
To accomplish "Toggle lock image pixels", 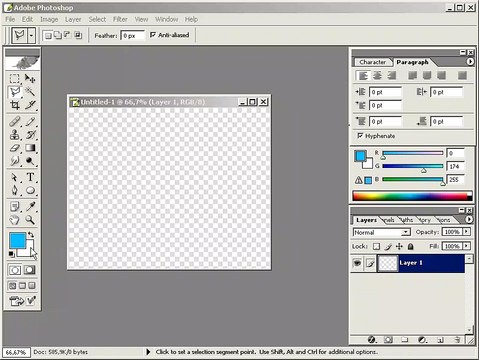I will pos(388,247).
